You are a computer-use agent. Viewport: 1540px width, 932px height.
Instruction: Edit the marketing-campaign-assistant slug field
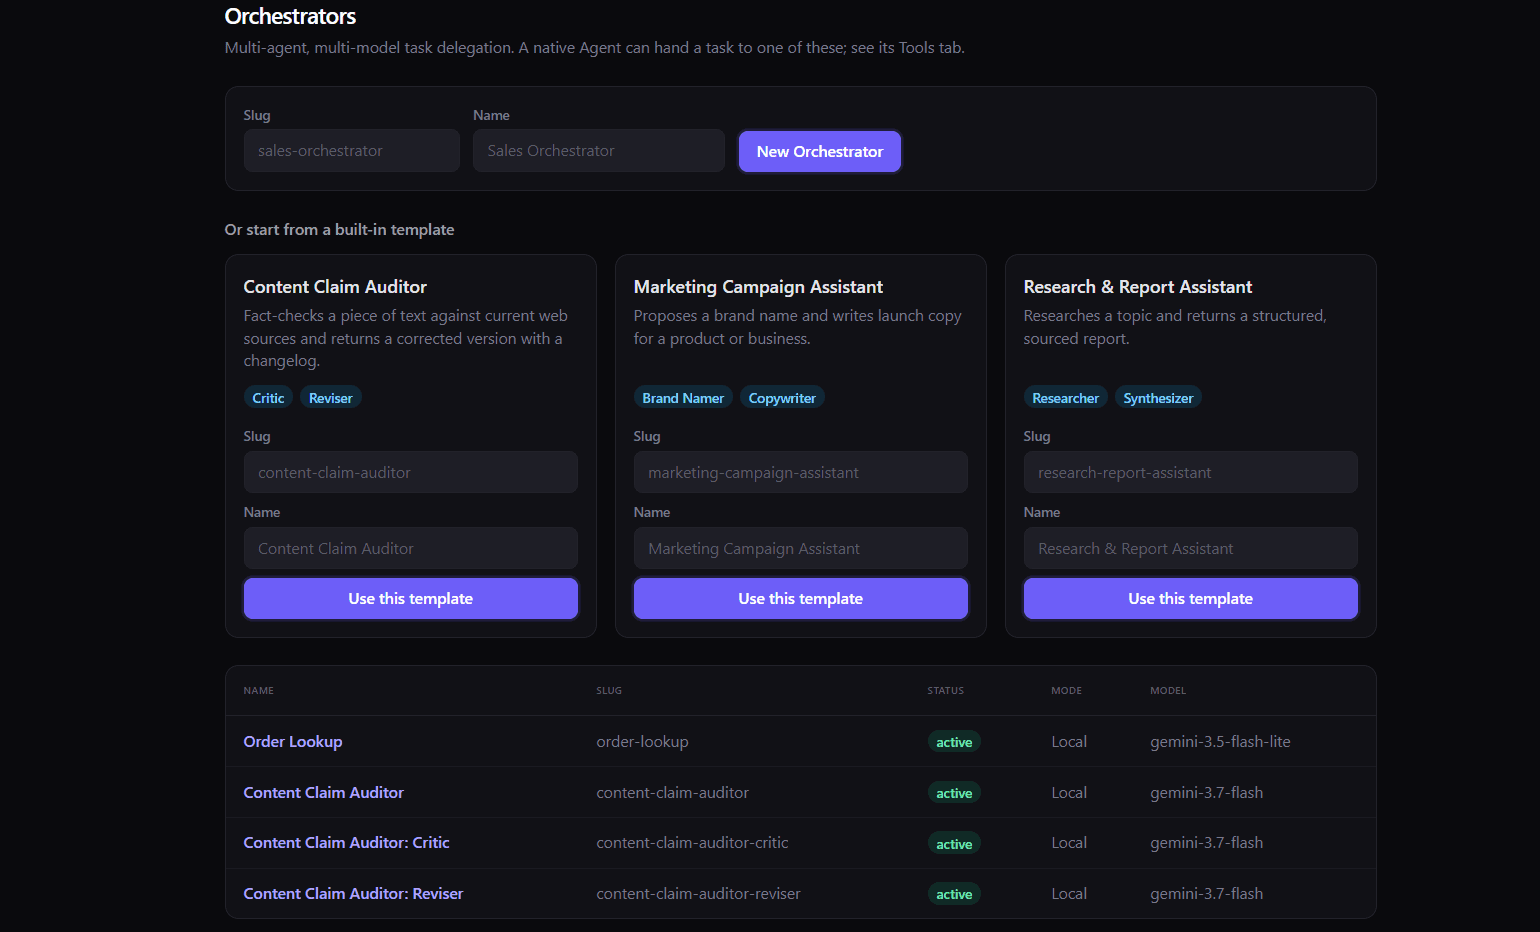(x=801, y=472)
